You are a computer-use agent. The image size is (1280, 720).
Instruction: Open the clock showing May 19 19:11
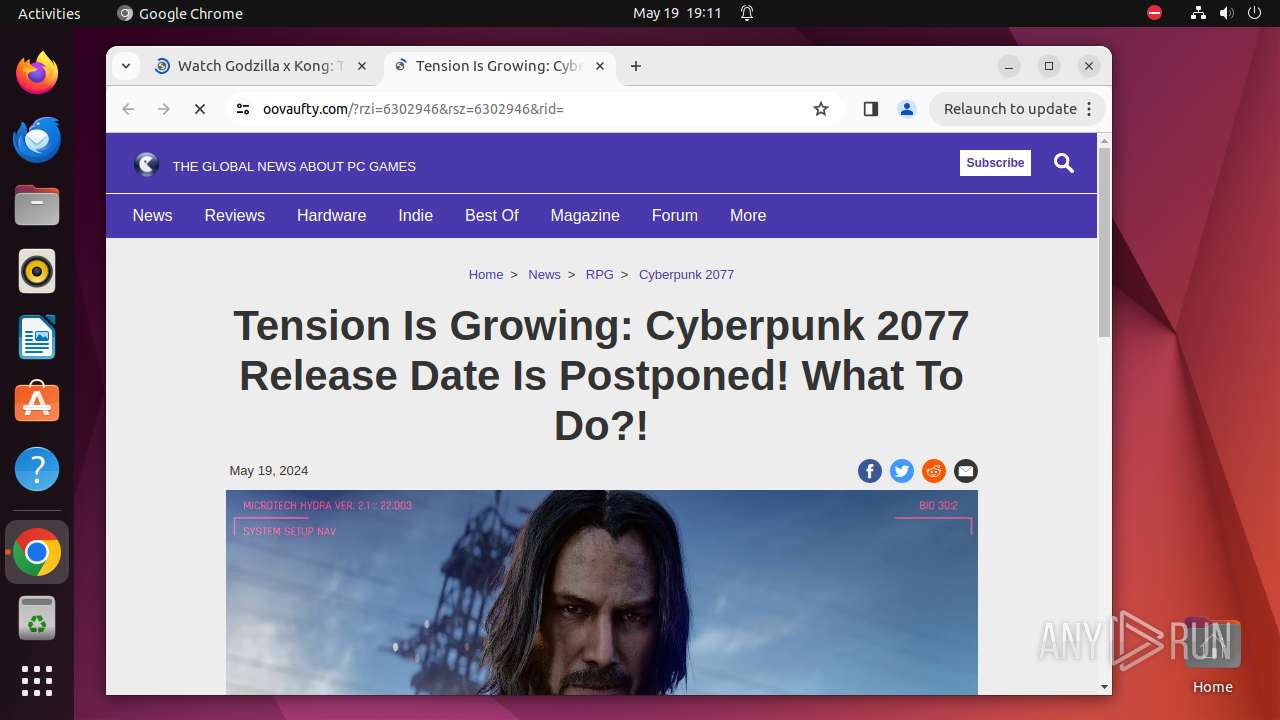[x=677, y=13]
